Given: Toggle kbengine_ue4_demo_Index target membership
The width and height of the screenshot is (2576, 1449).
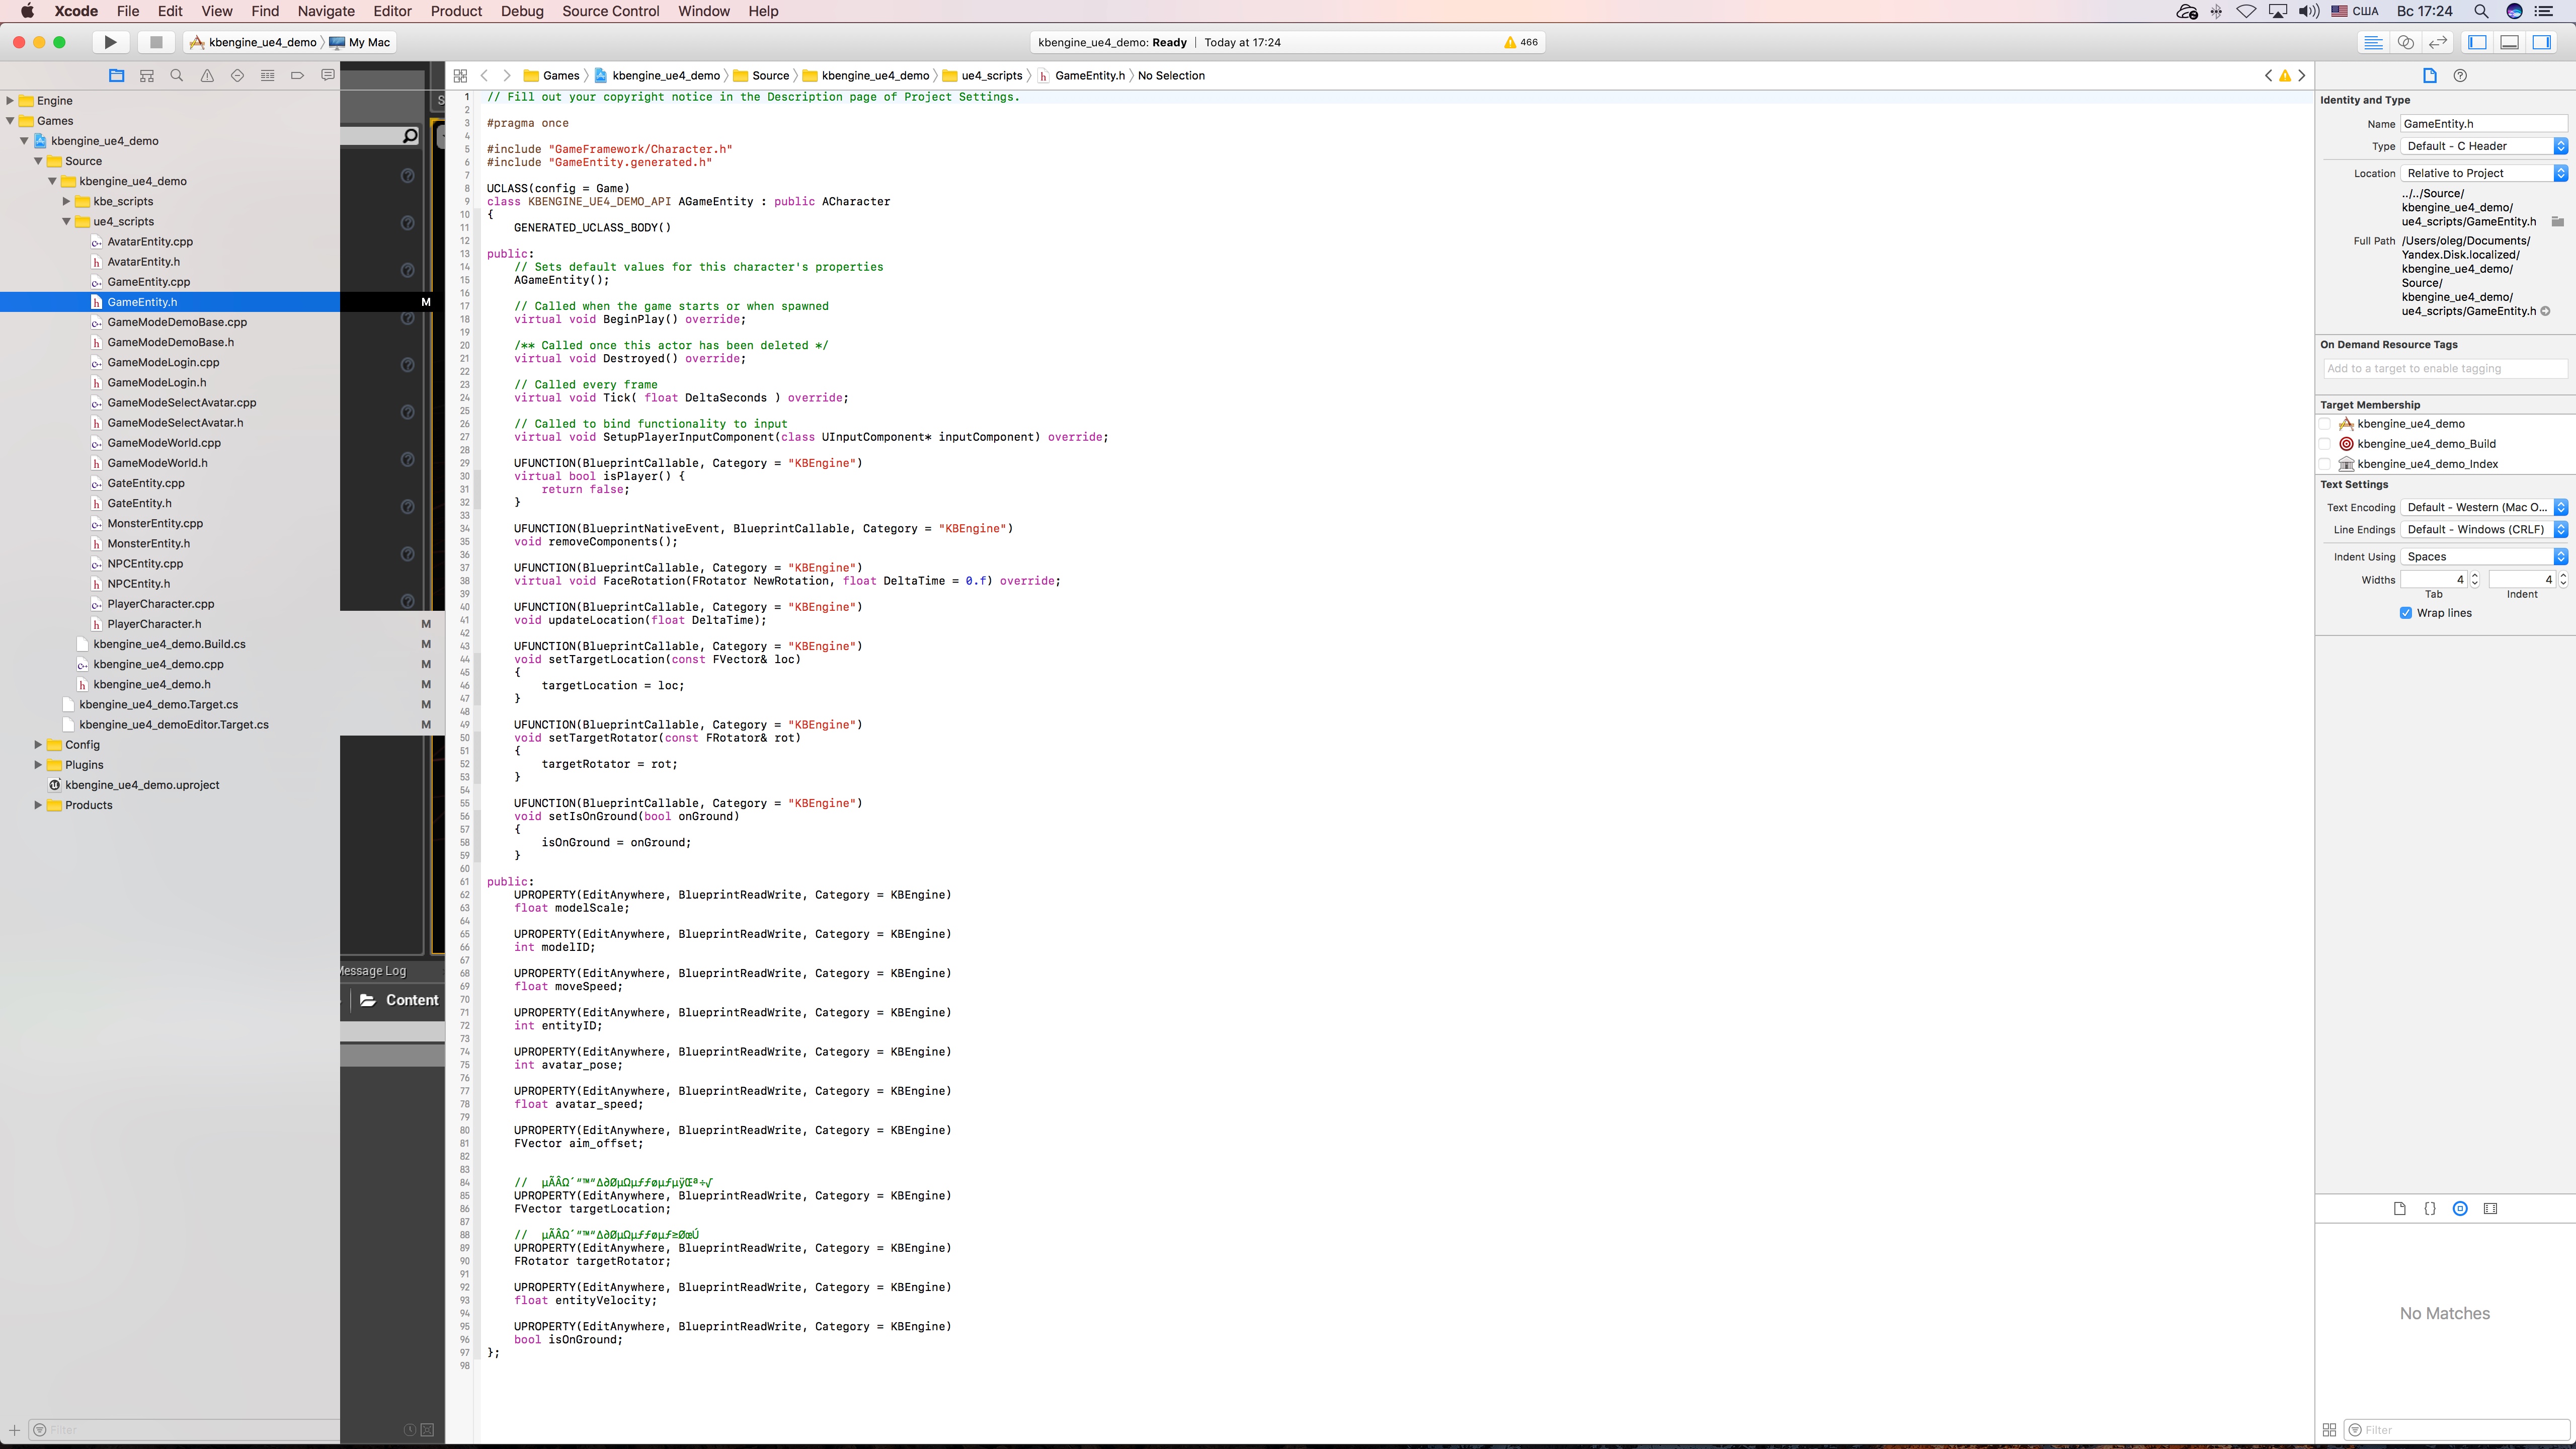Looking at the screenshot, I should [2325, 464].
